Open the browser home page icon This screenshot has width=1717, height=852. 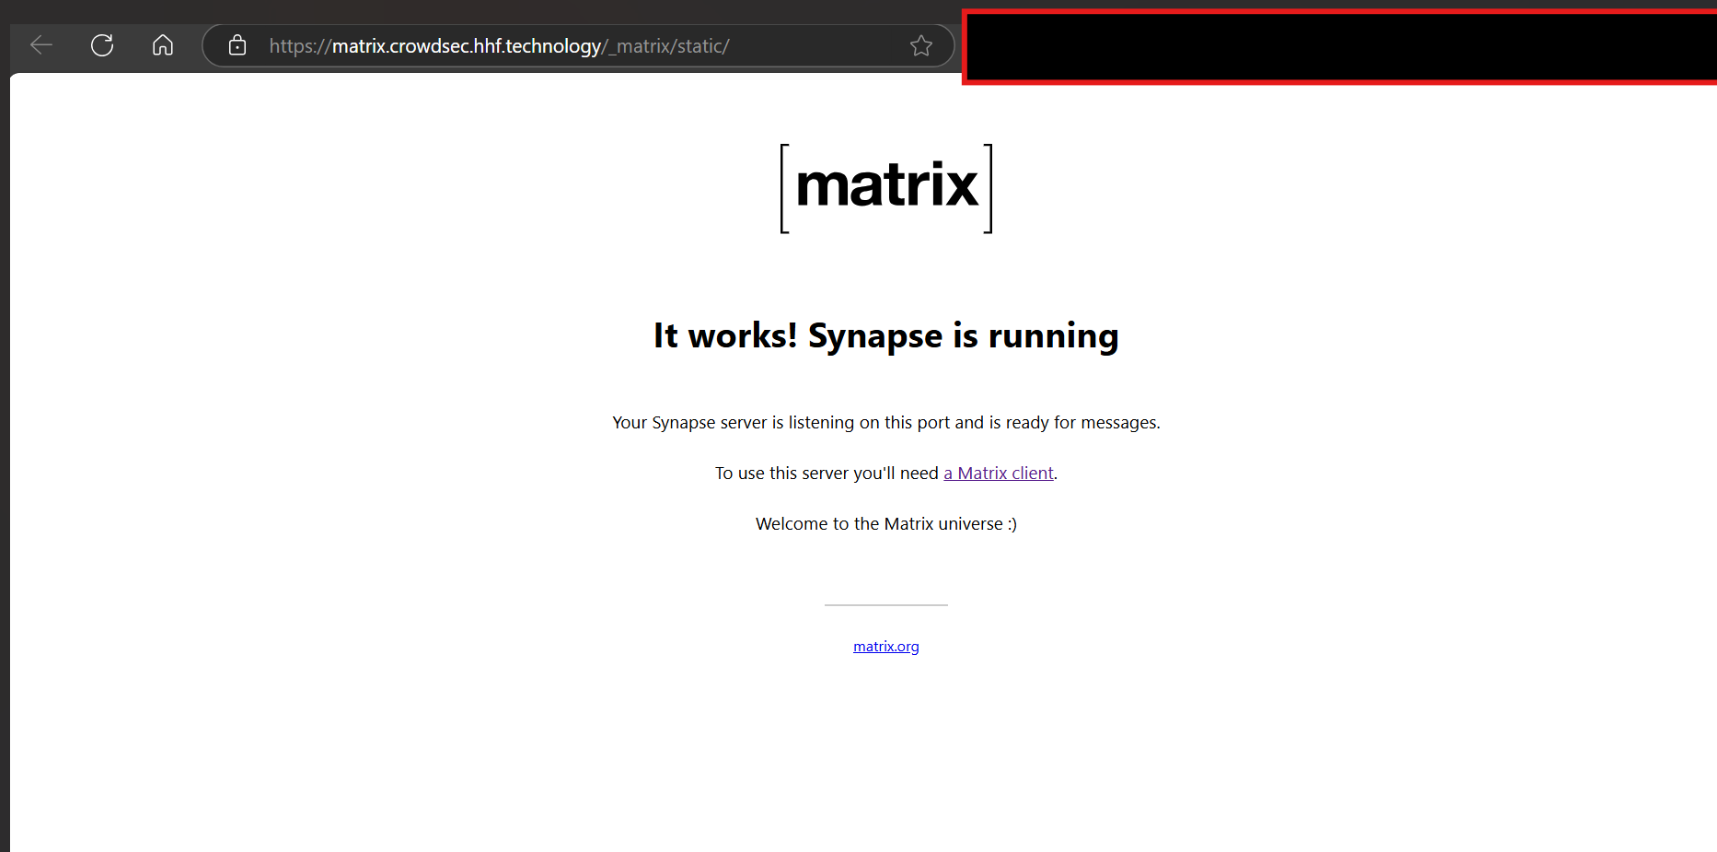tap(163, 45)
